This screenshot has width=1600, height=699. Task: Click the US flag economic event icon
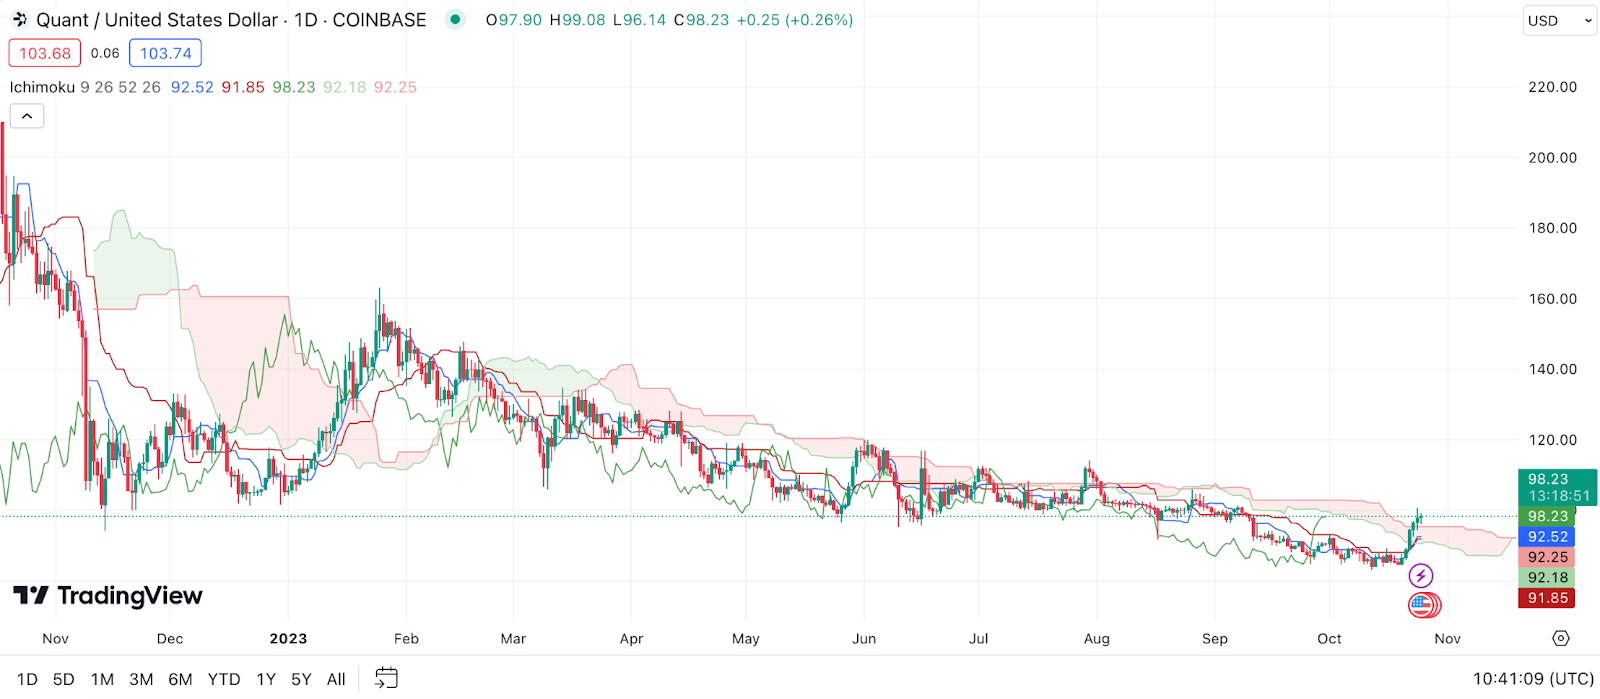point(1422,604)
